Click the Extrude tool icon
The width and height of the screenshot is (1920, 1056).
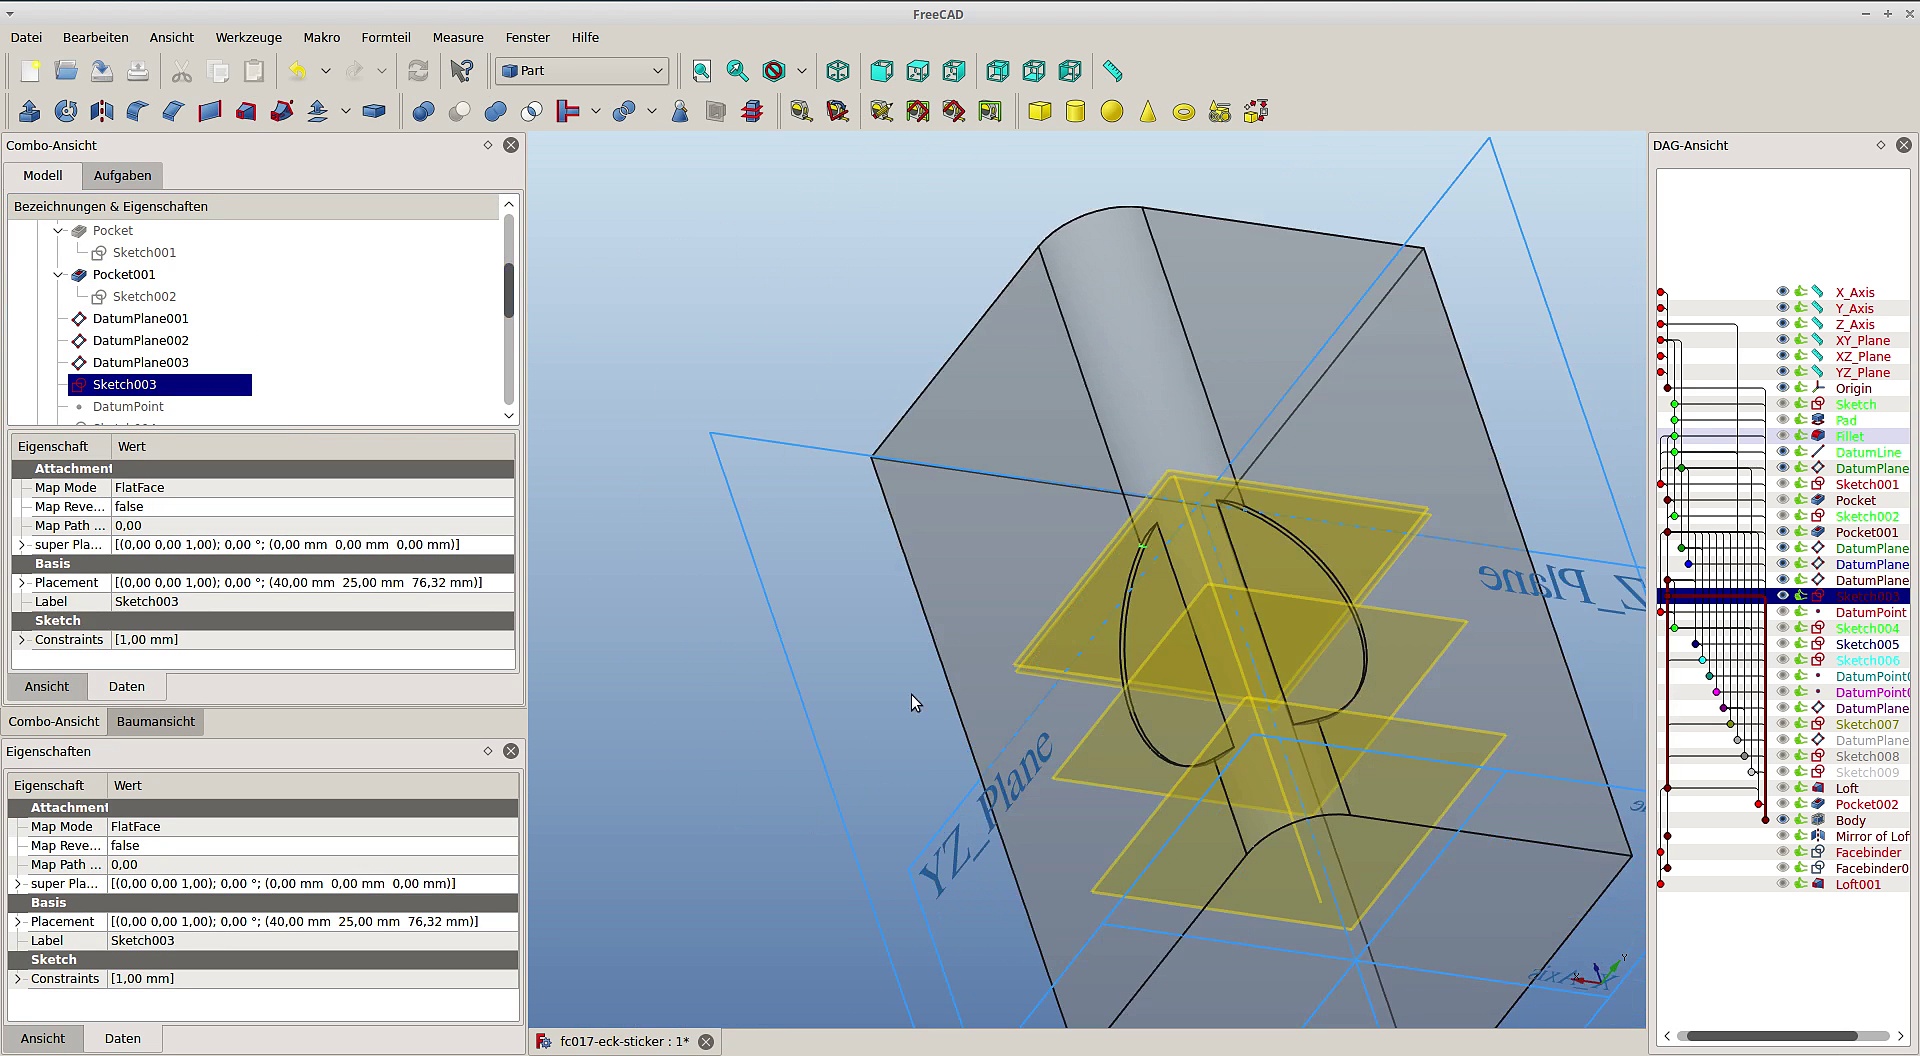click(30, 111)
